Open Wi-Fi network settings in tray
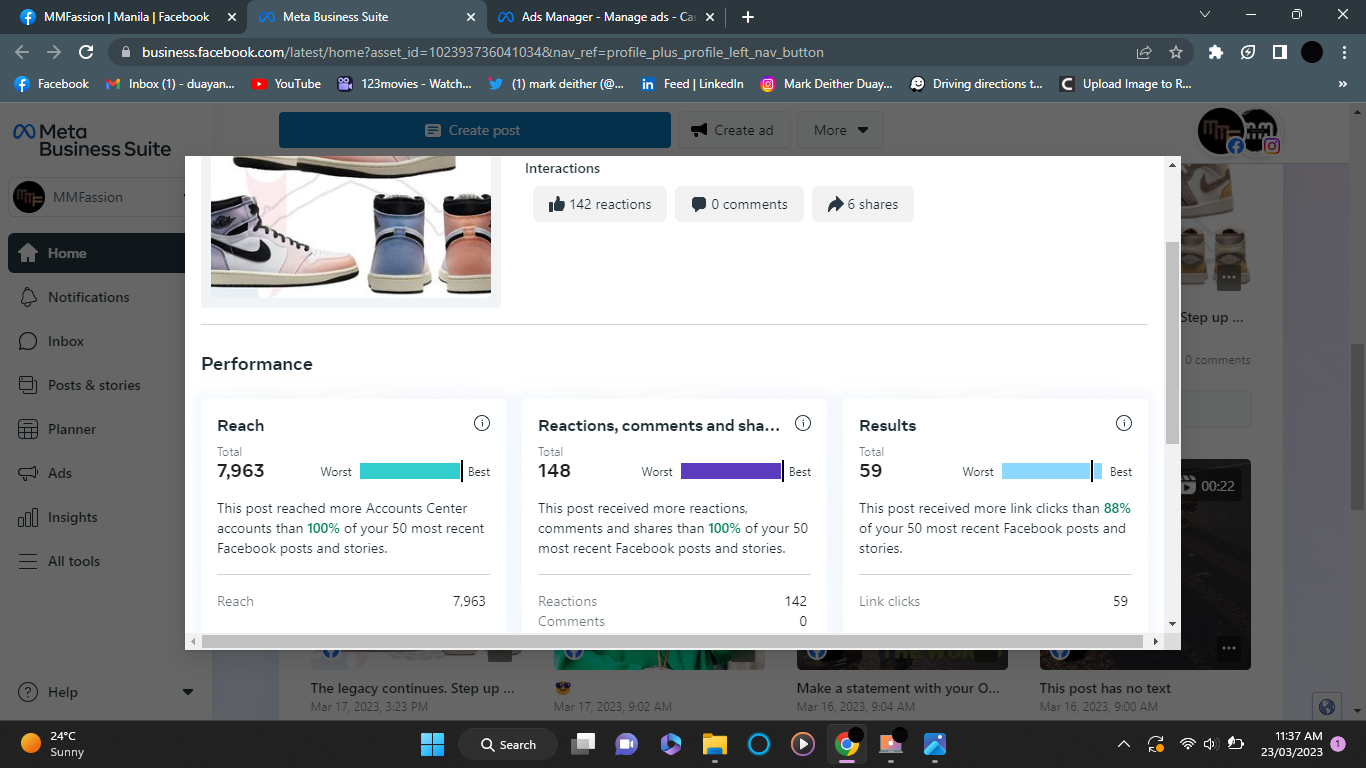The image size is (1366, 768). pyautogui.click(x=1188, y=744)
